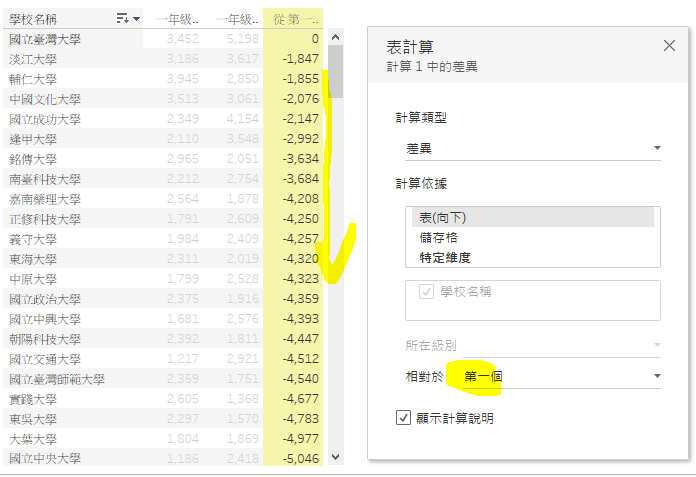Select the 東海大學 row label
The height and width of the screenshot is (477, 696).
33,259
